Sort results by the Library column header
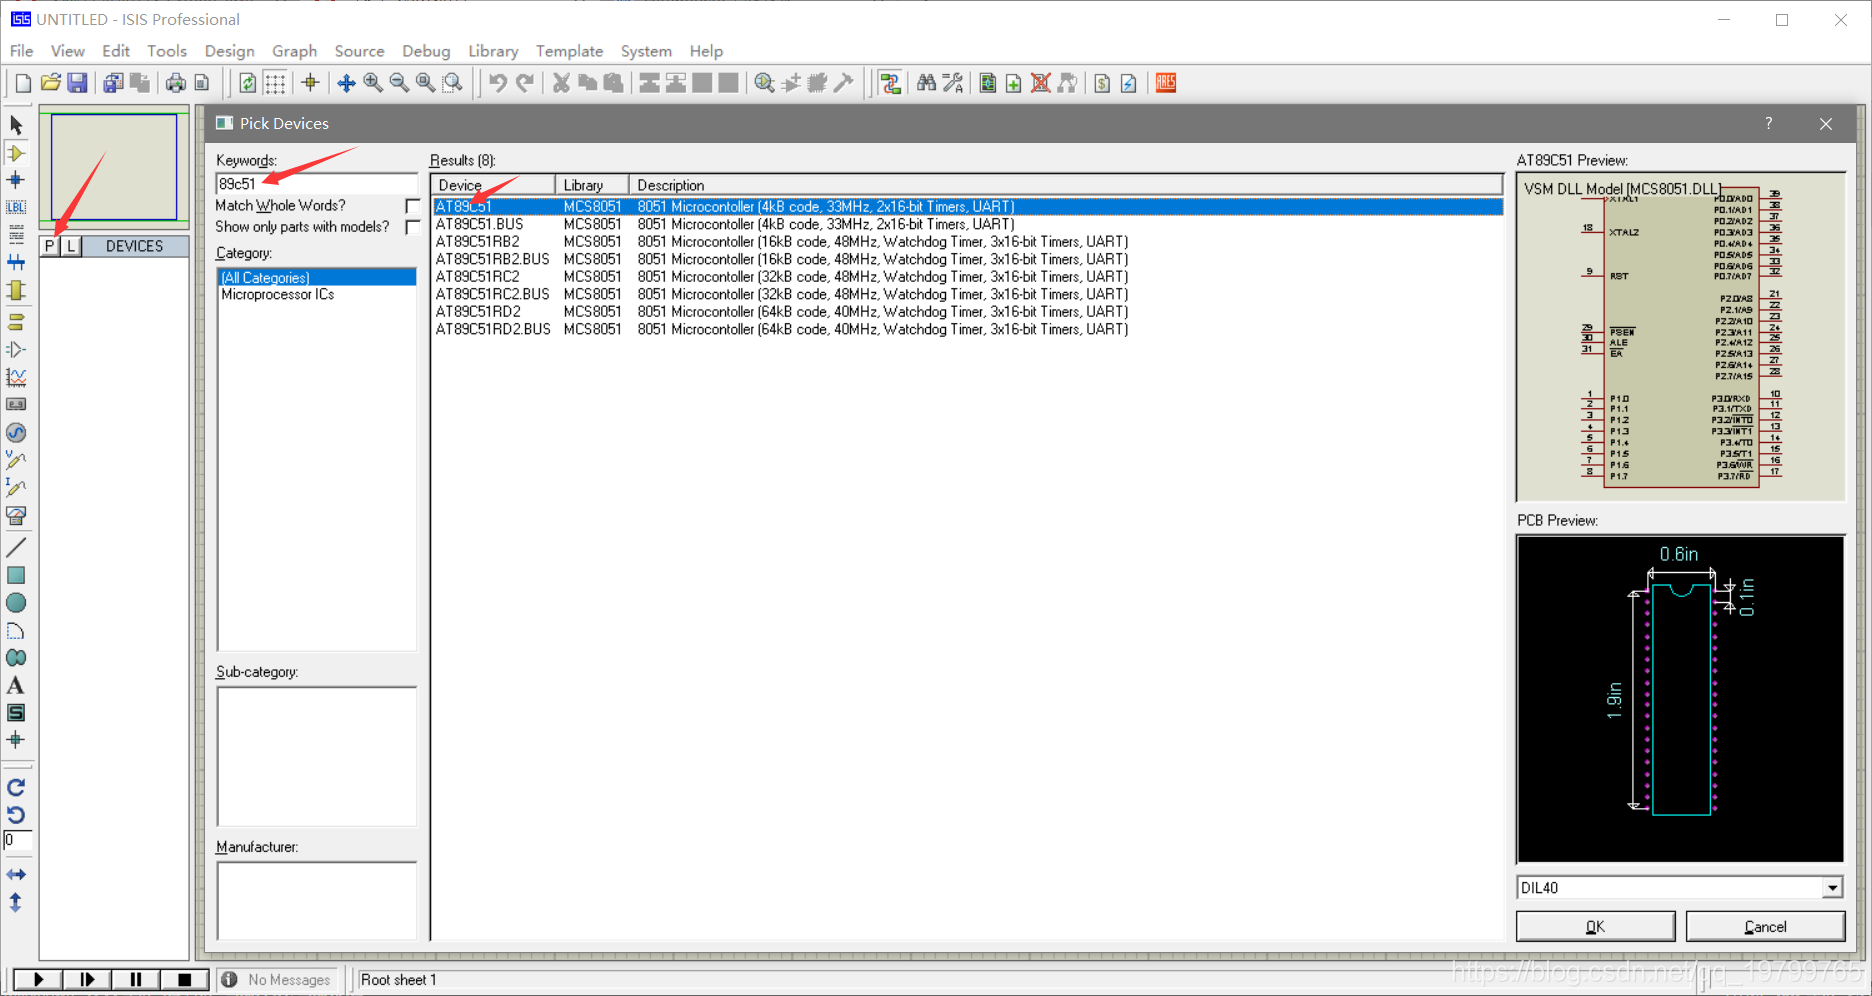Screen dimensions: 1872x996 tap(592, 185)
